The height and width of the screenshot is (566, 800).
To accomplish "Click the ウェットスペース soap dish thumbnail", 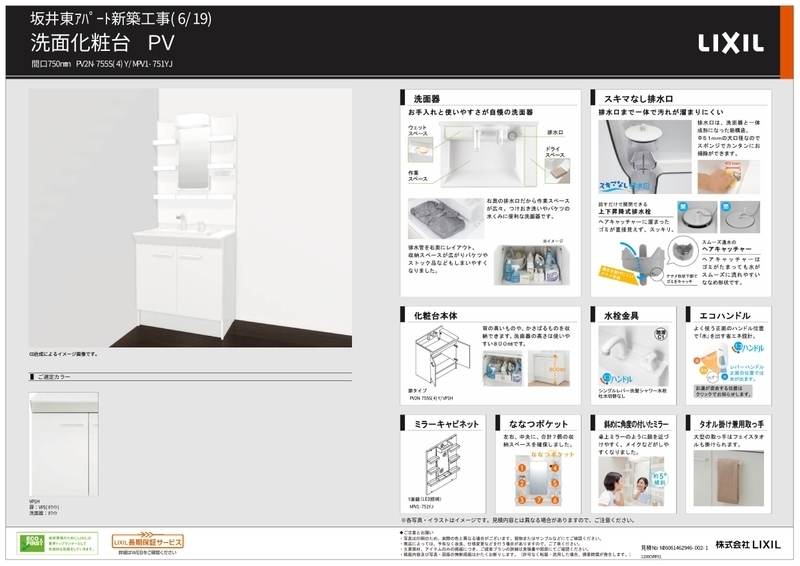I will pyautogui.click(x=420, y=150).
